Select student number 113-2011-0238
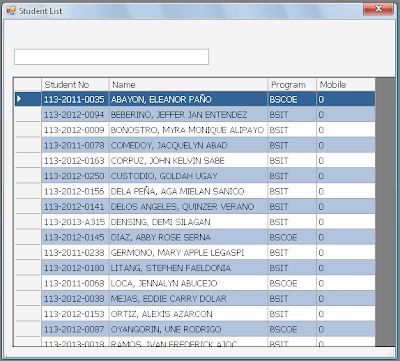 pyautogui.click(x=75, y=252)
